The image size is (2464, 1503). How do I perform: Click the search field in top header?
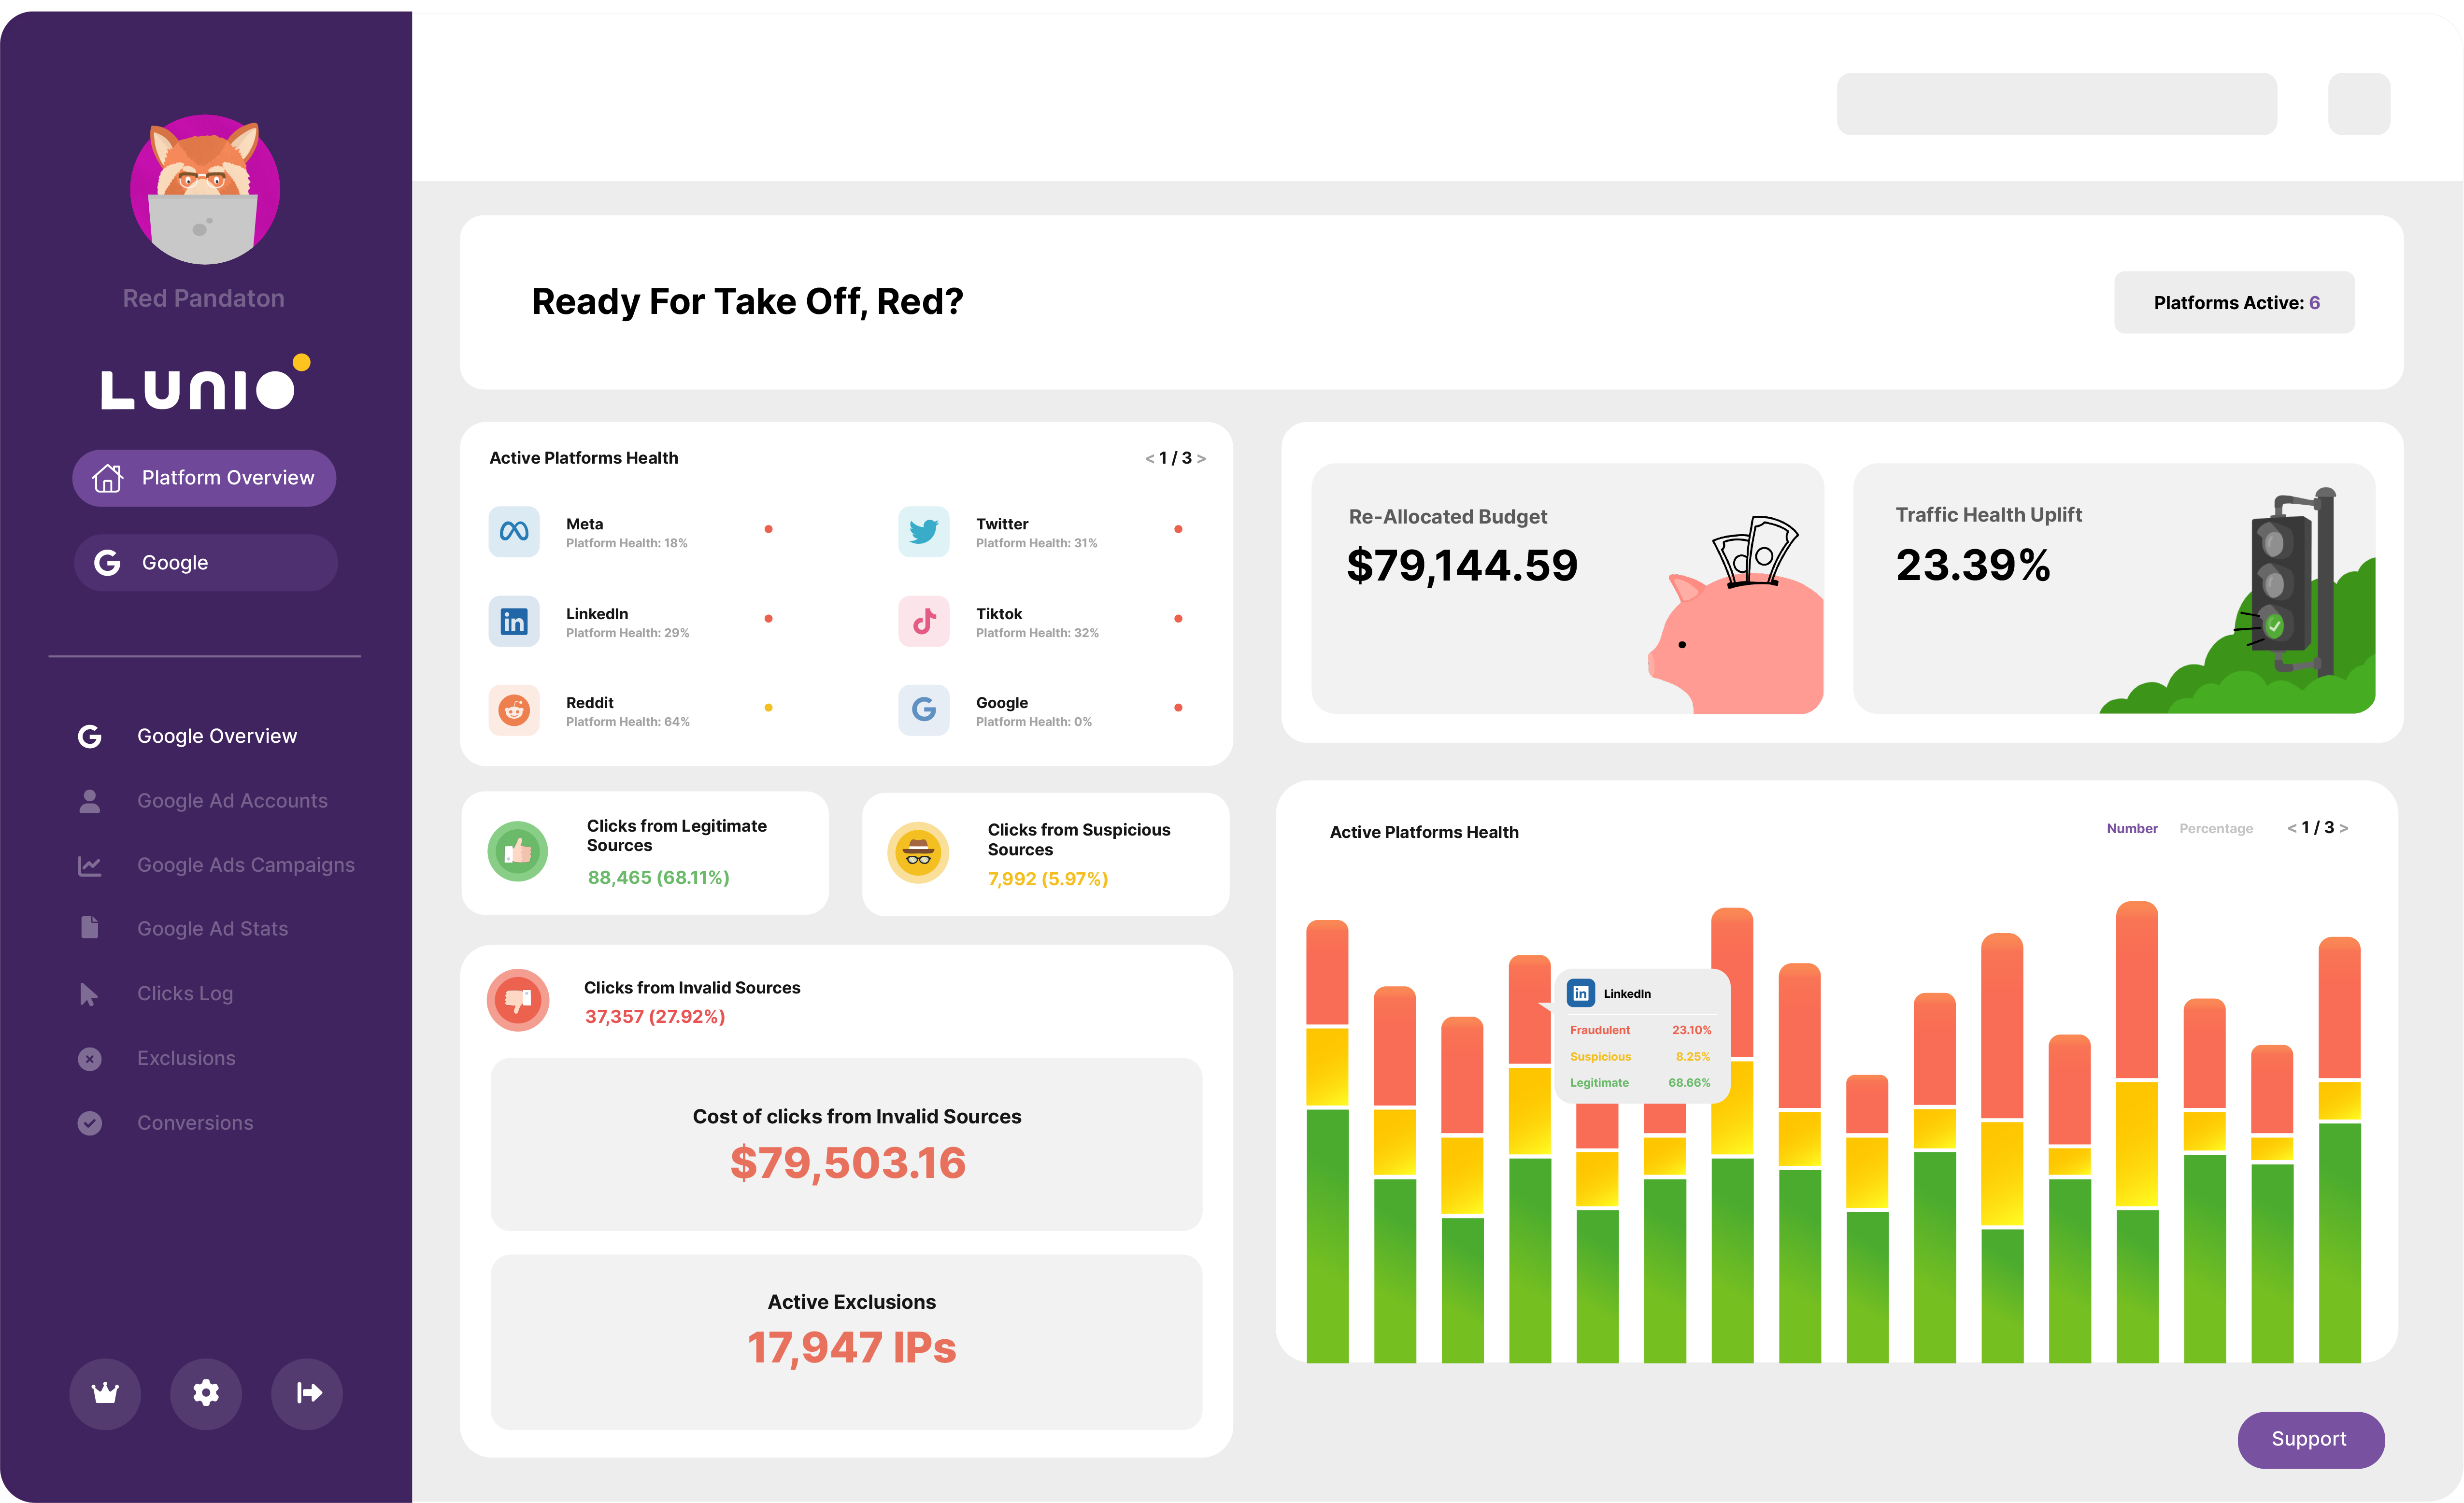click(2056, 104)
